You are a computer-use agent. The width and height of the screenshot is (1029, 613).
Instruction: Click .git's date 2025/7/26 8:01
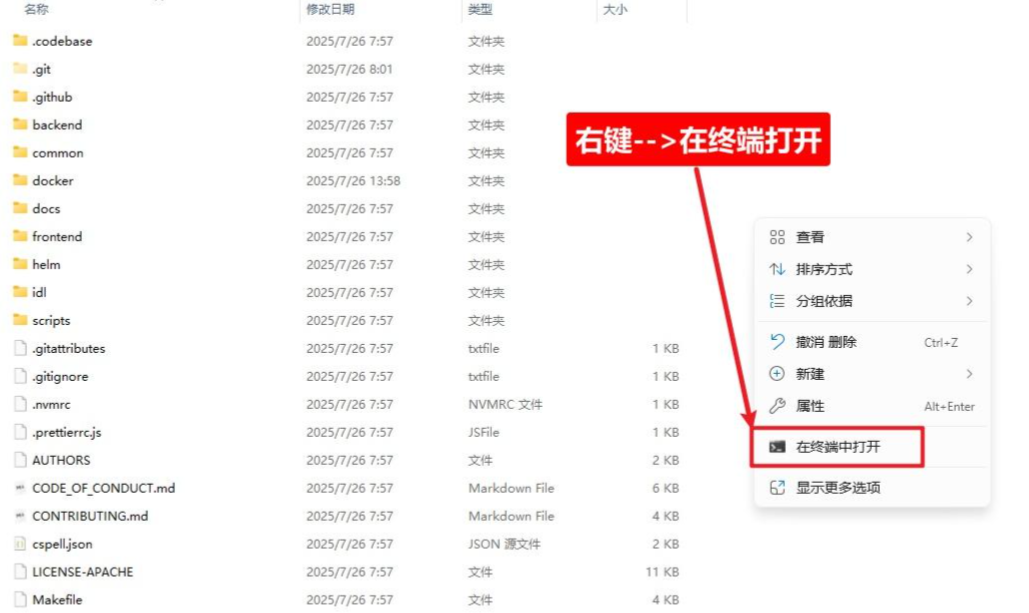click(x=349, y=69)
